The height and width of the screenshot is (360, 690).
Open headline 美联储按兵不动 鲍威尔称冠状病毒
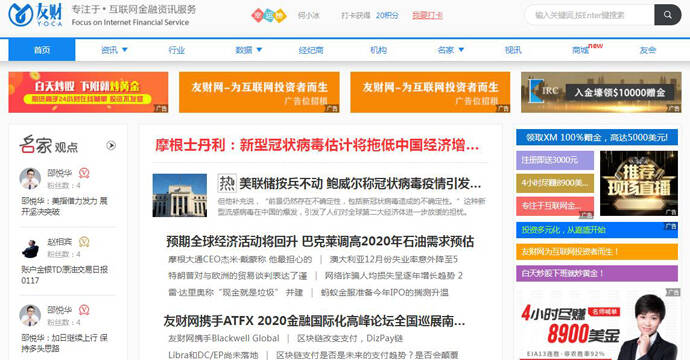pos(360,184)
